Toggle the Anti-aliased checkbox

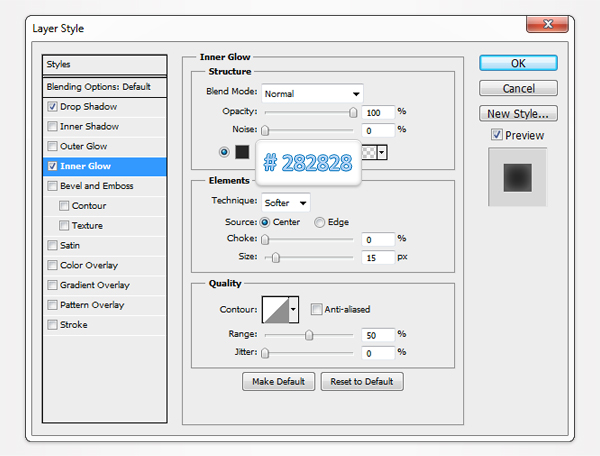316,309
